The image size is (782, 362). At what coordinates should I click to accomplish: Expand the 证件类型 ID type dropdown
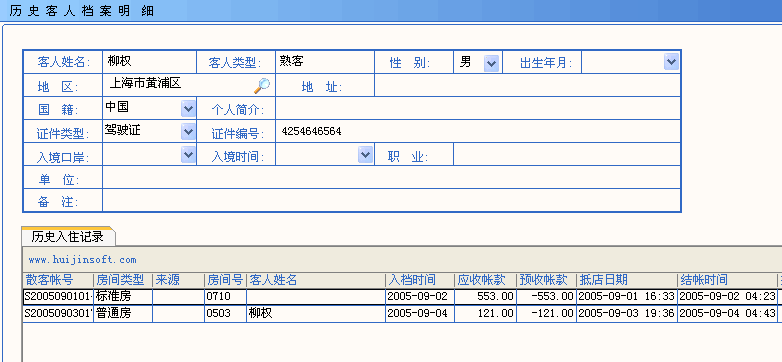pos(188,132)
